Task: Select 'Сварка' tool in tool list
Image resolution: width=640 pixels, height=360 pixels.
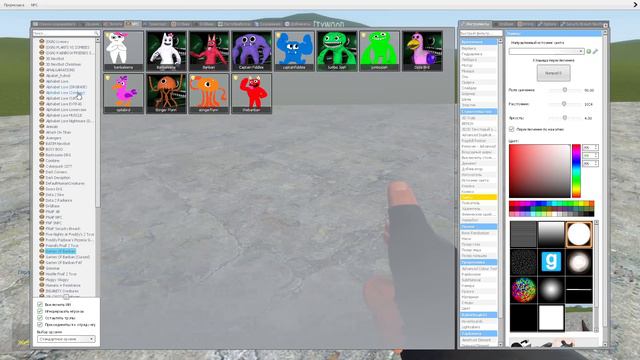Action: pyautogui.click(x=478, y=82)
